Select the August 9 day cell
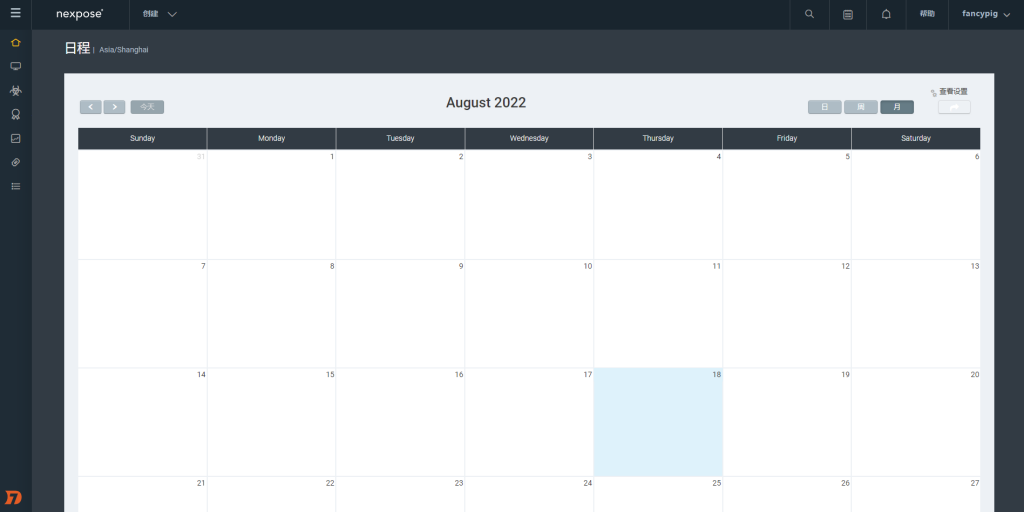 [x=400, y=313]
